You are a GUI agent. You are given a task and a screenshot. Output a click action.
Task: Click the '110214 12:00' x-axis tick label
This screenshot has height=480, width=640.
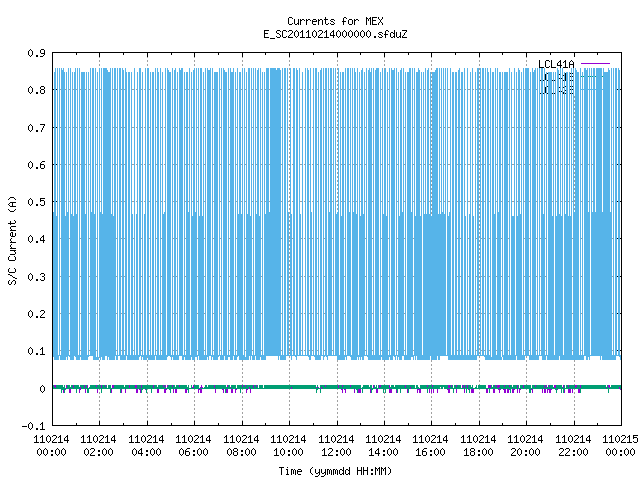pyautogui.click(x=336, y=446)
